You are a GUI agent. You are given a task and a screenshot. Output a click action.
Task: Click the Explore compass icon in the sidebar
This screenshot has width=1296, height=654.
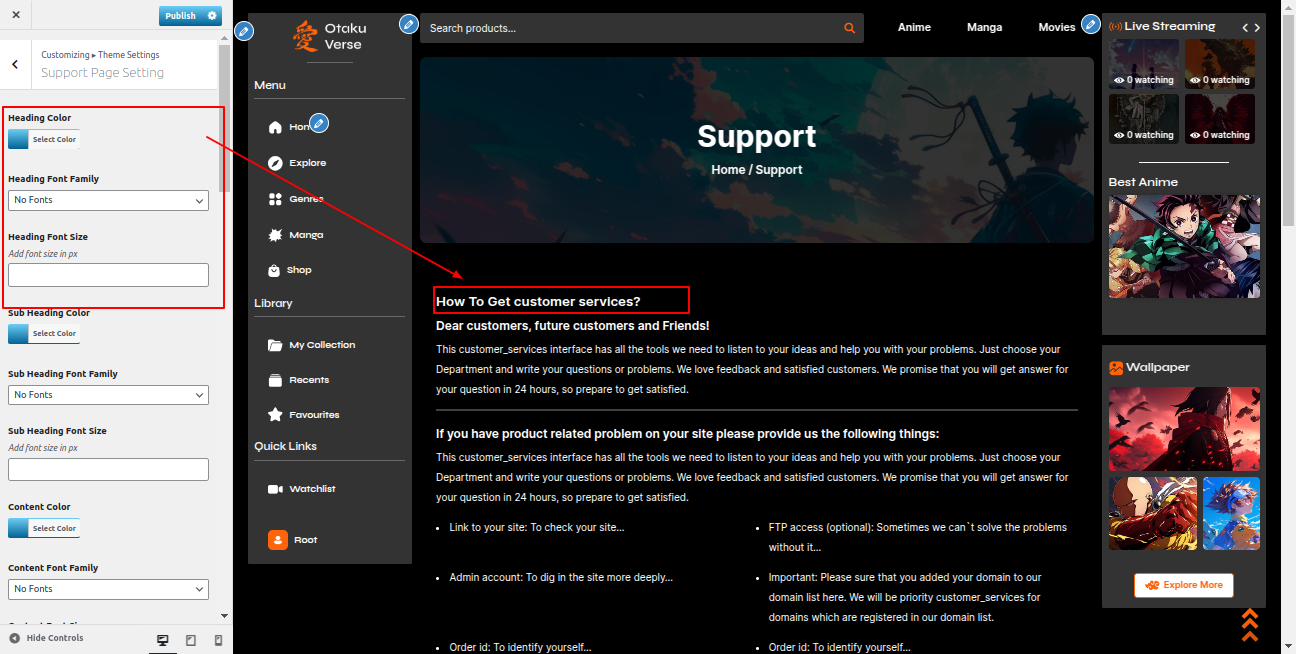click(275, 163)
